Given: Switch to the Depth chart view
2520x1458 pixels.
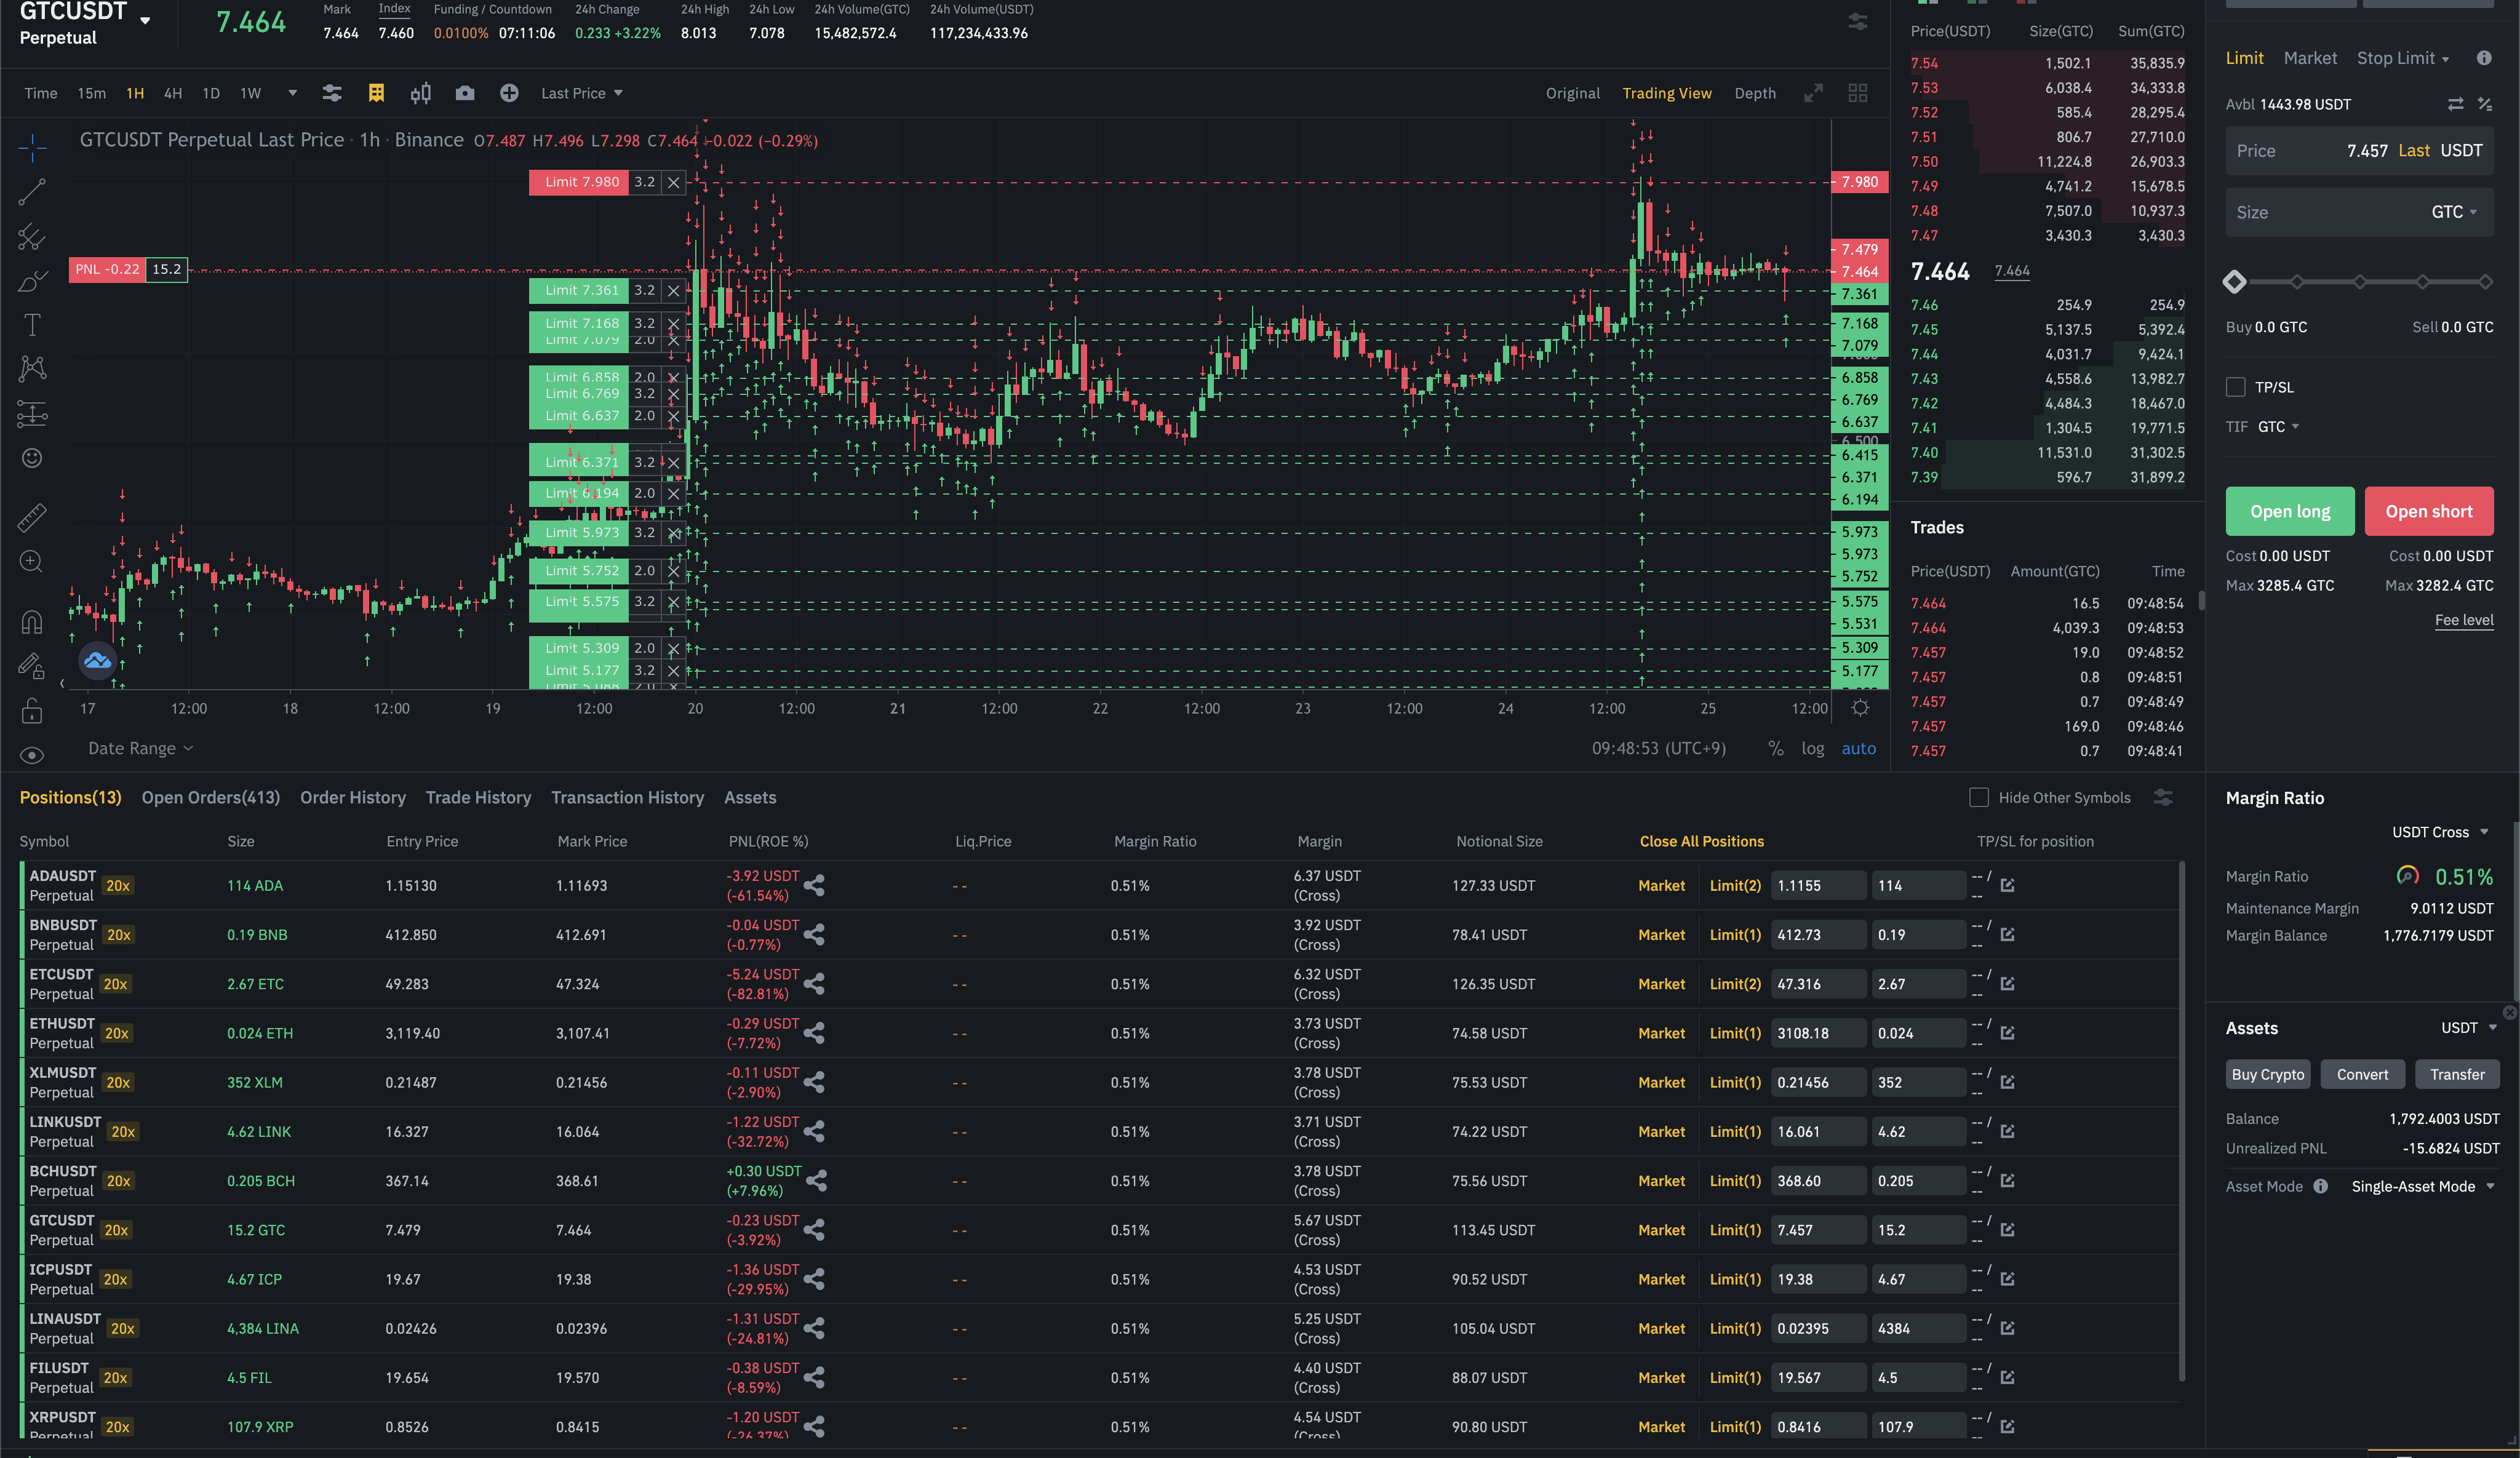Looking at the screenshot, I should 1754,93.
